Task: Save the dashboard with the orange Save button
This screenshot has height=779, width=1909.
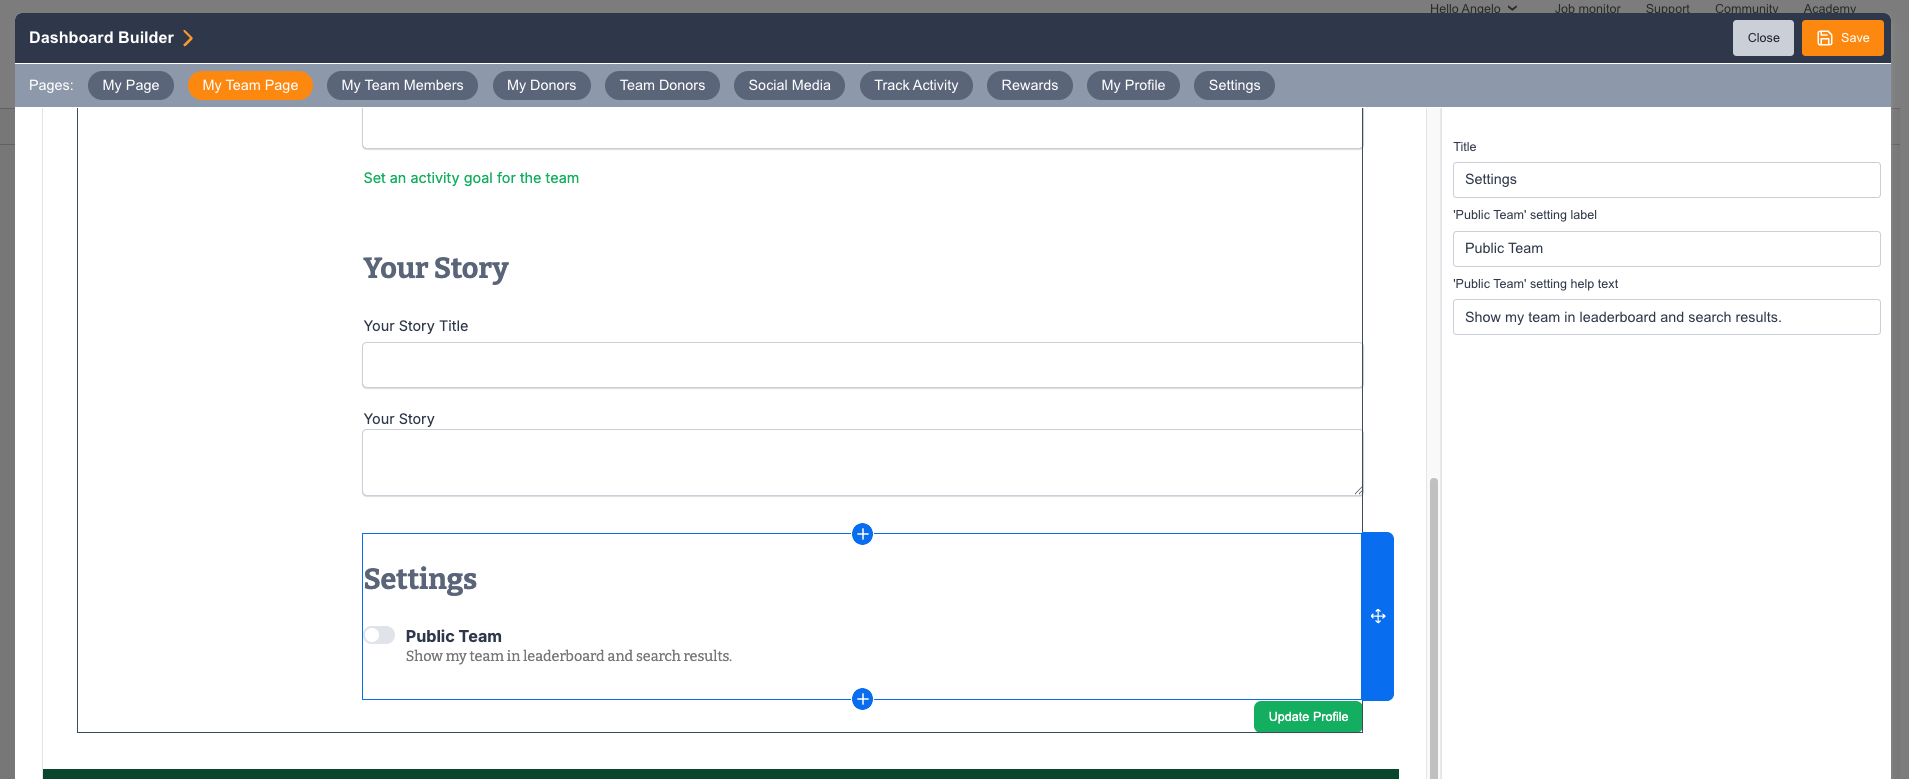Action: [x=1842, y=38]
